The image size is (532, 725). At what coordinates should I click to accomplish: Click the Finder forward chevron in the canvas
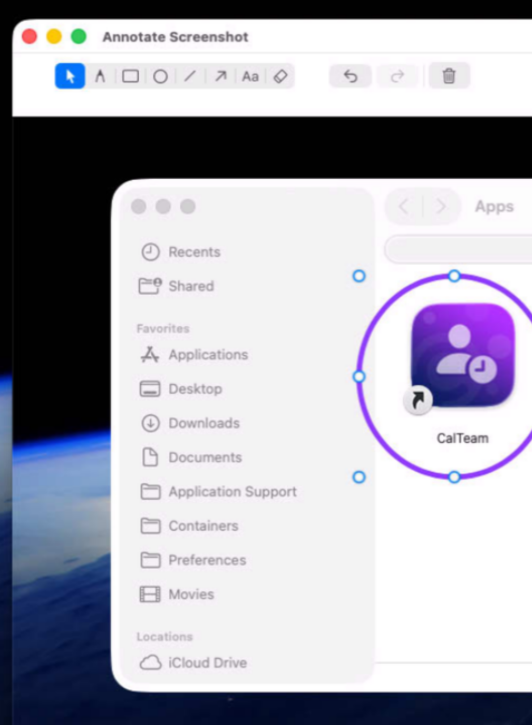[x=441, y=206]
